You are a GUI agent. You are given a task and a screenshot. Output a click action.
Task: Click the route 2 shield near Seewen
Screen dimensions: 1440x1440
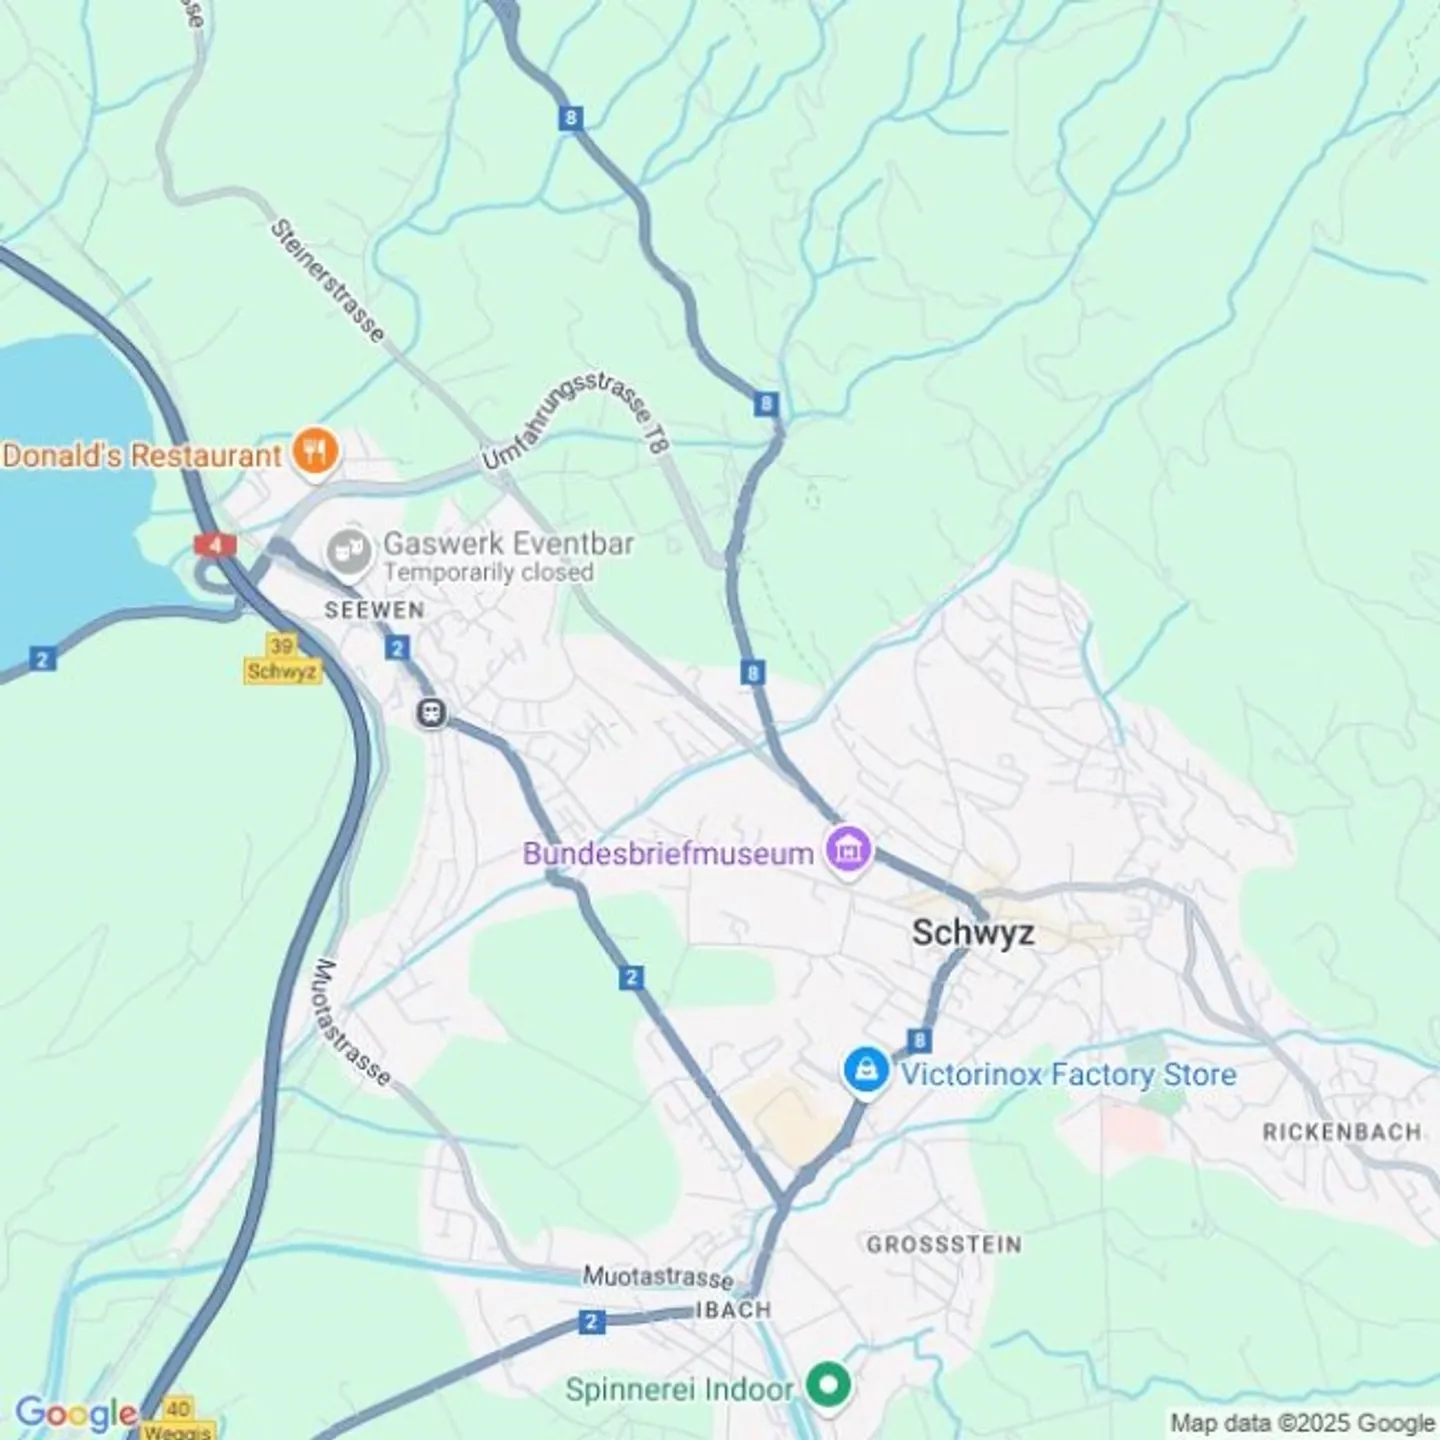click(x=397, y=649)
